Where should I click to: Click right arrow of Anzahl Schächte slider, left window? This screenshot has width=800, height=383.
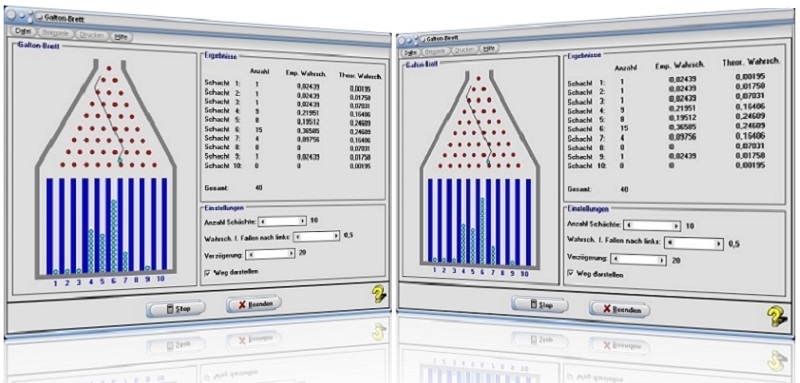click(x=302, y=221)
